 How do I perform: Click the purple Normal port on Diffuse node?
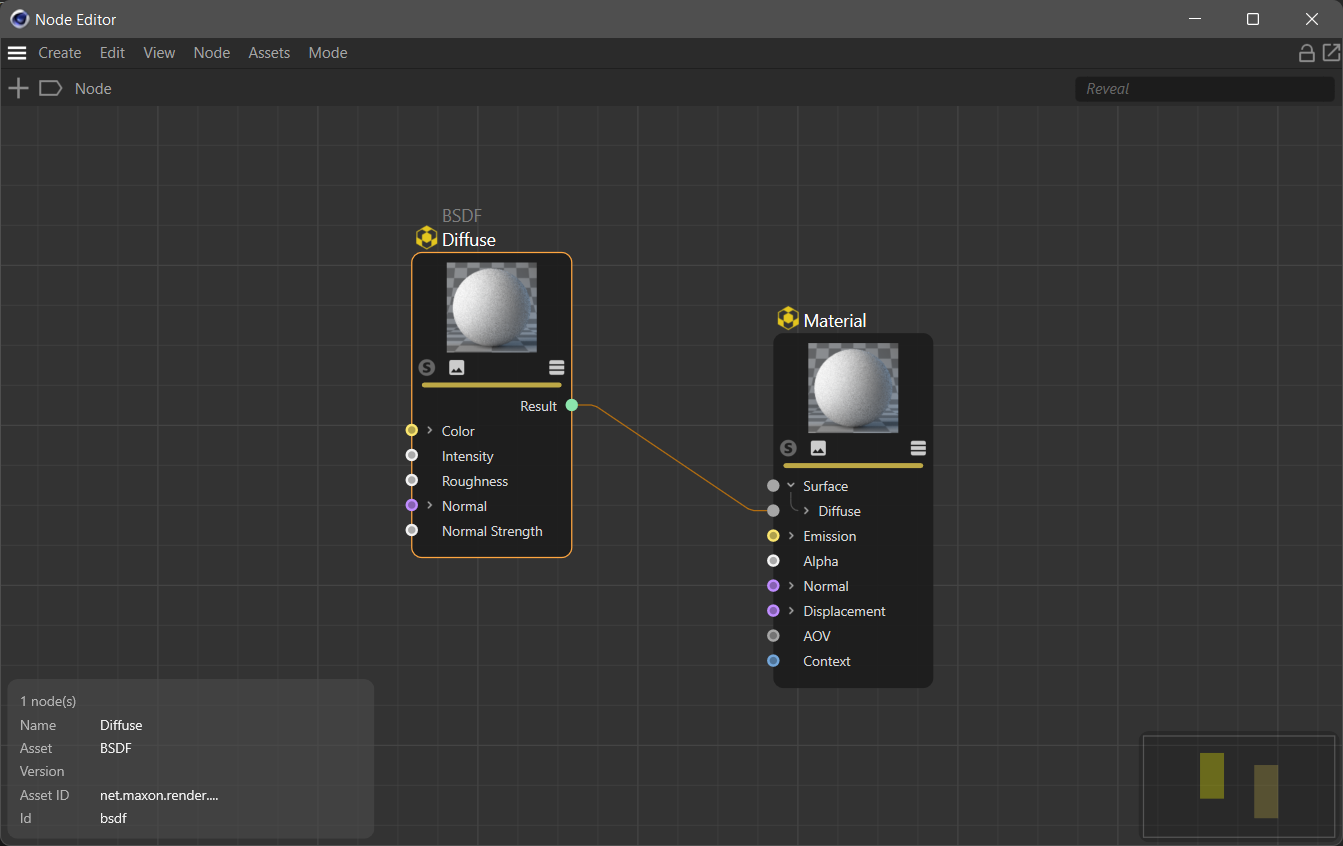(x=412, y=505)
